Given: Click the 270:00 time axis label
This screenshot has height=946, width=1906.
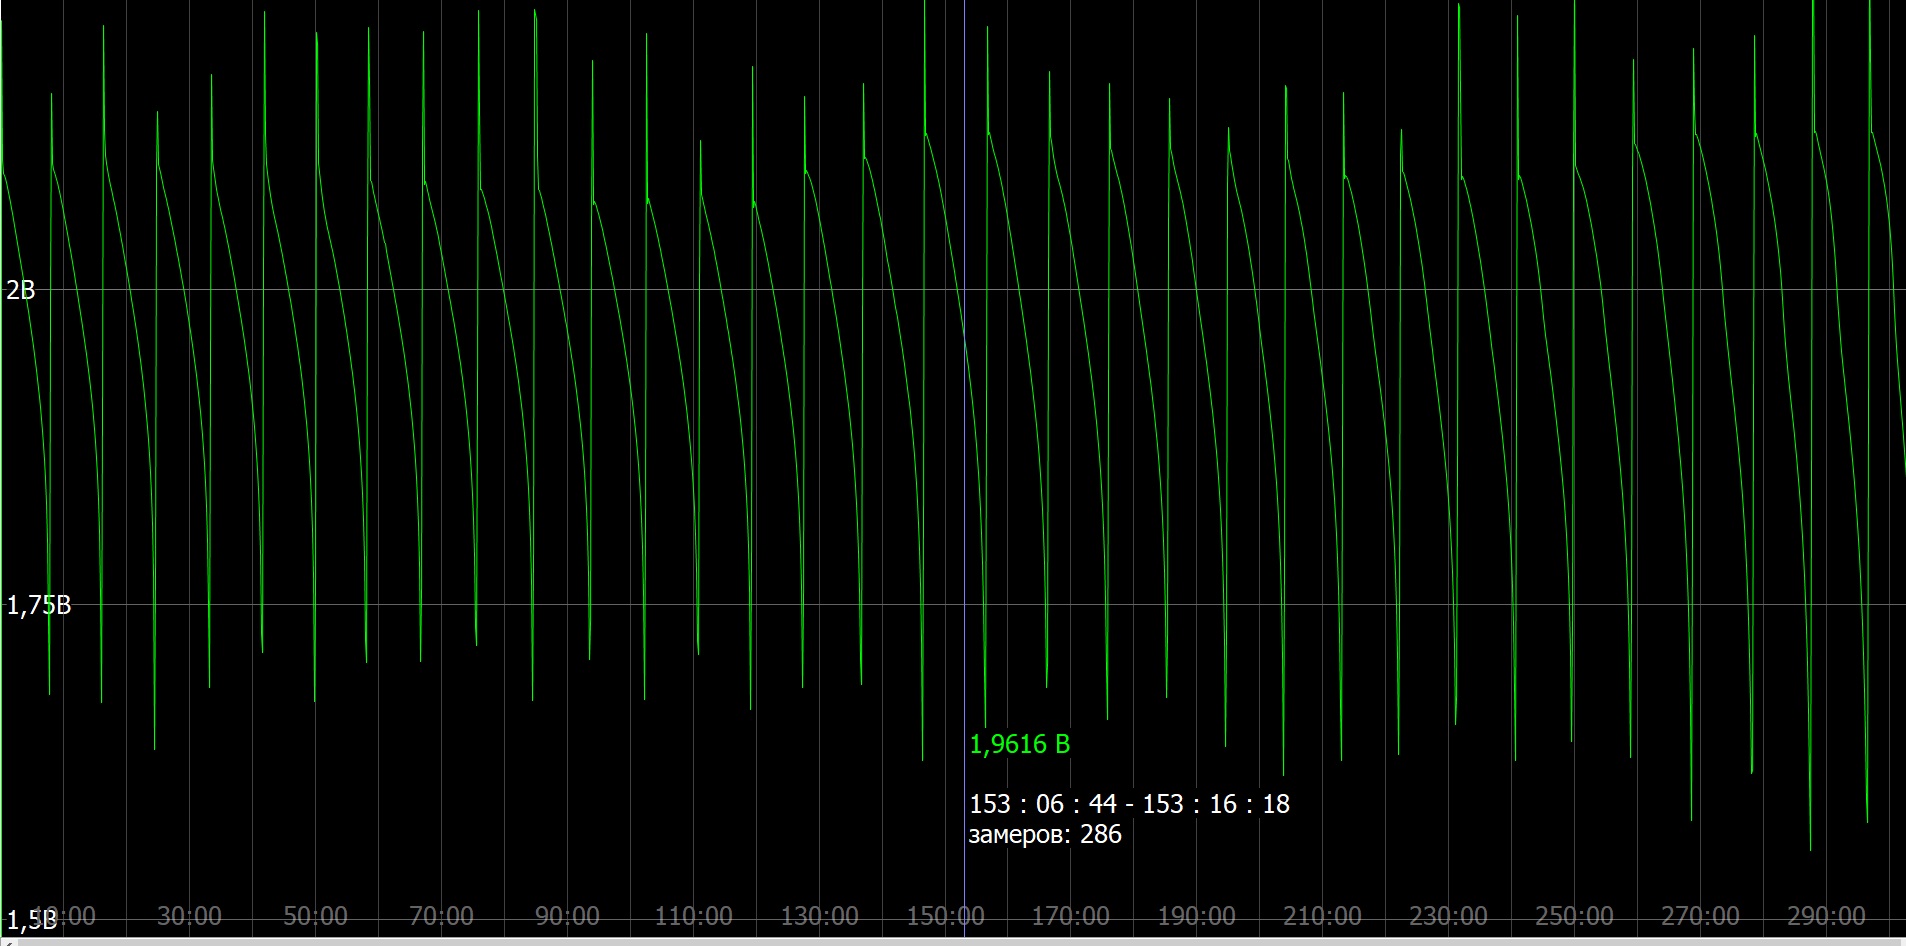Looking at the screenshot, I should (x=1700, y=916).
